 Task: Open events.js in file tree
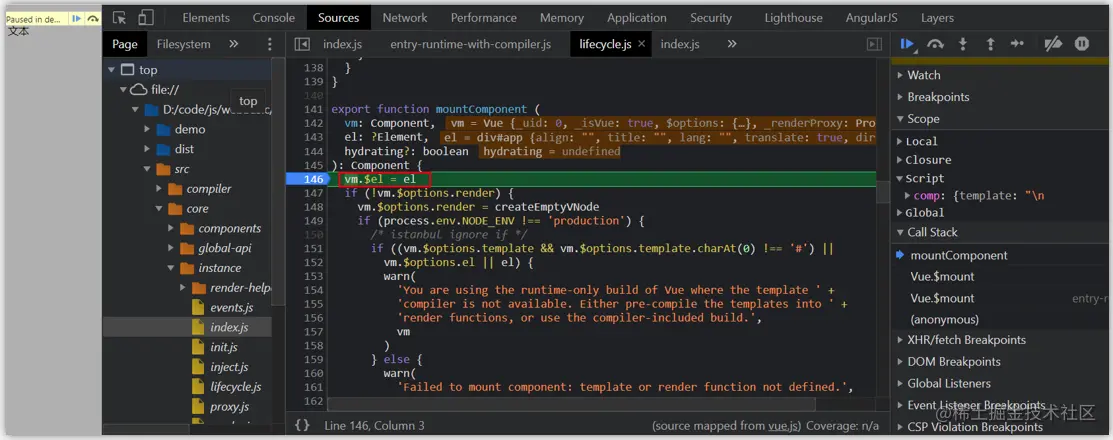(231, 308)
